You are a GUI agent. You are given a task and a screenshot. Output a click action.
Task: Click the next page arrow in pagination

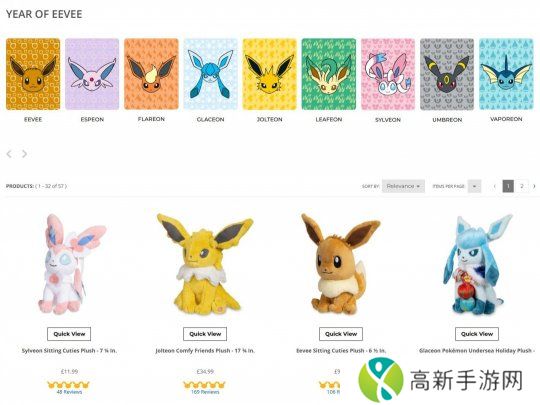point(534,186)
